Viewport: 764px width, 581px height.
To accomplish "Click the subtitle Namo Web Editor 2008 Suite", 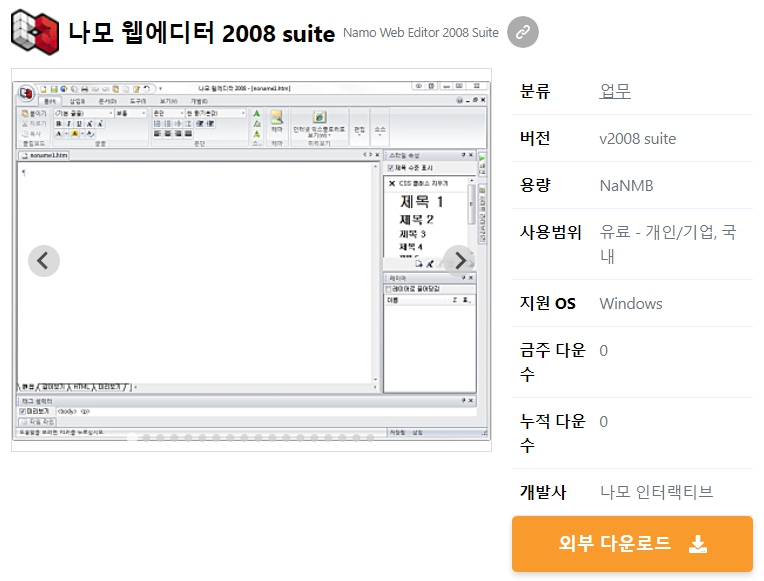I will (x=420, y=33).
